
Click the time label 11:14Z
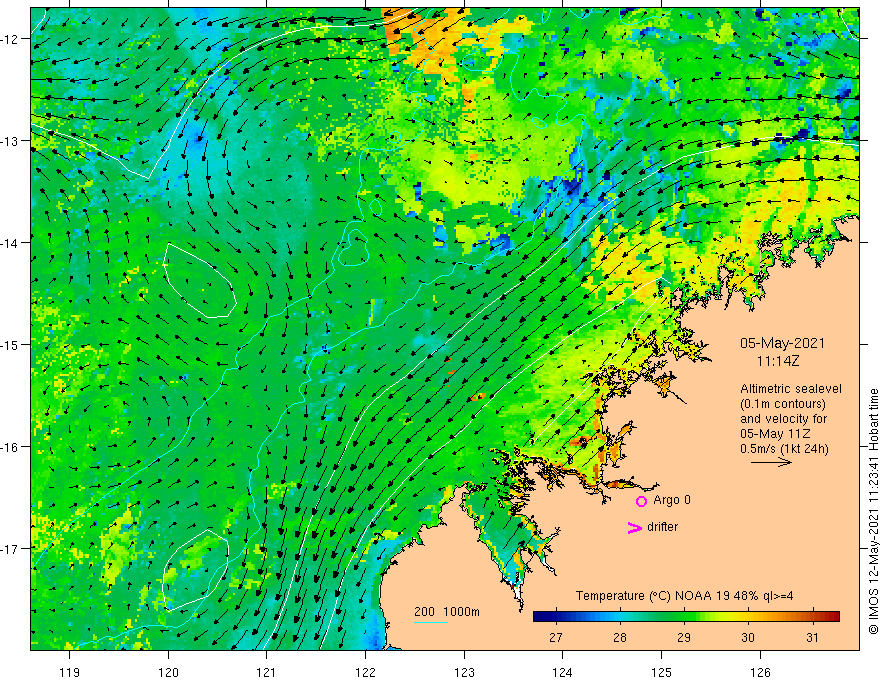778,361
